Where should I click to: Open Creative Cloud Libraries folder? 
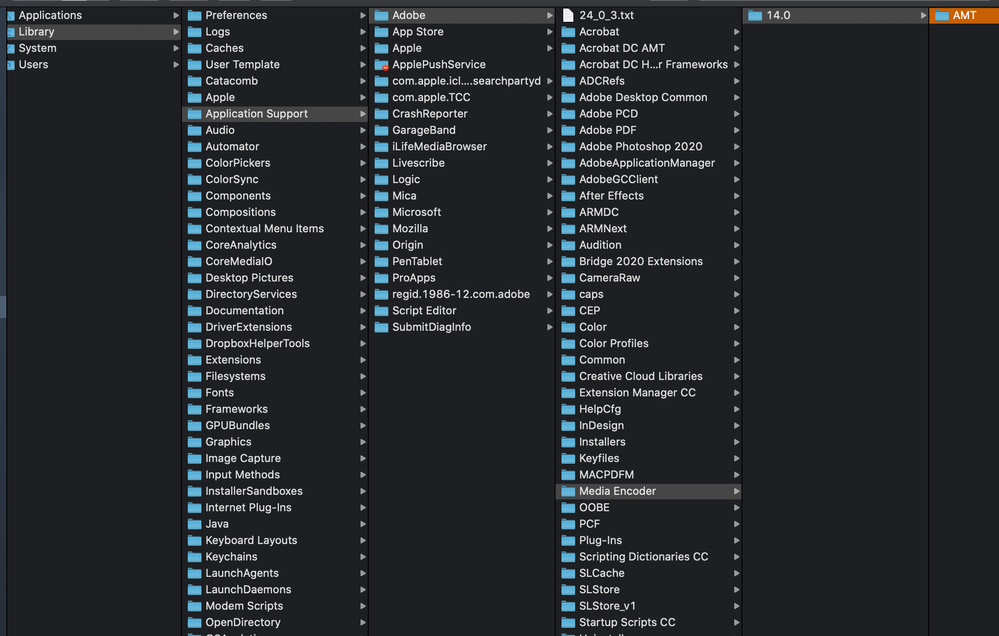[649, 377]
